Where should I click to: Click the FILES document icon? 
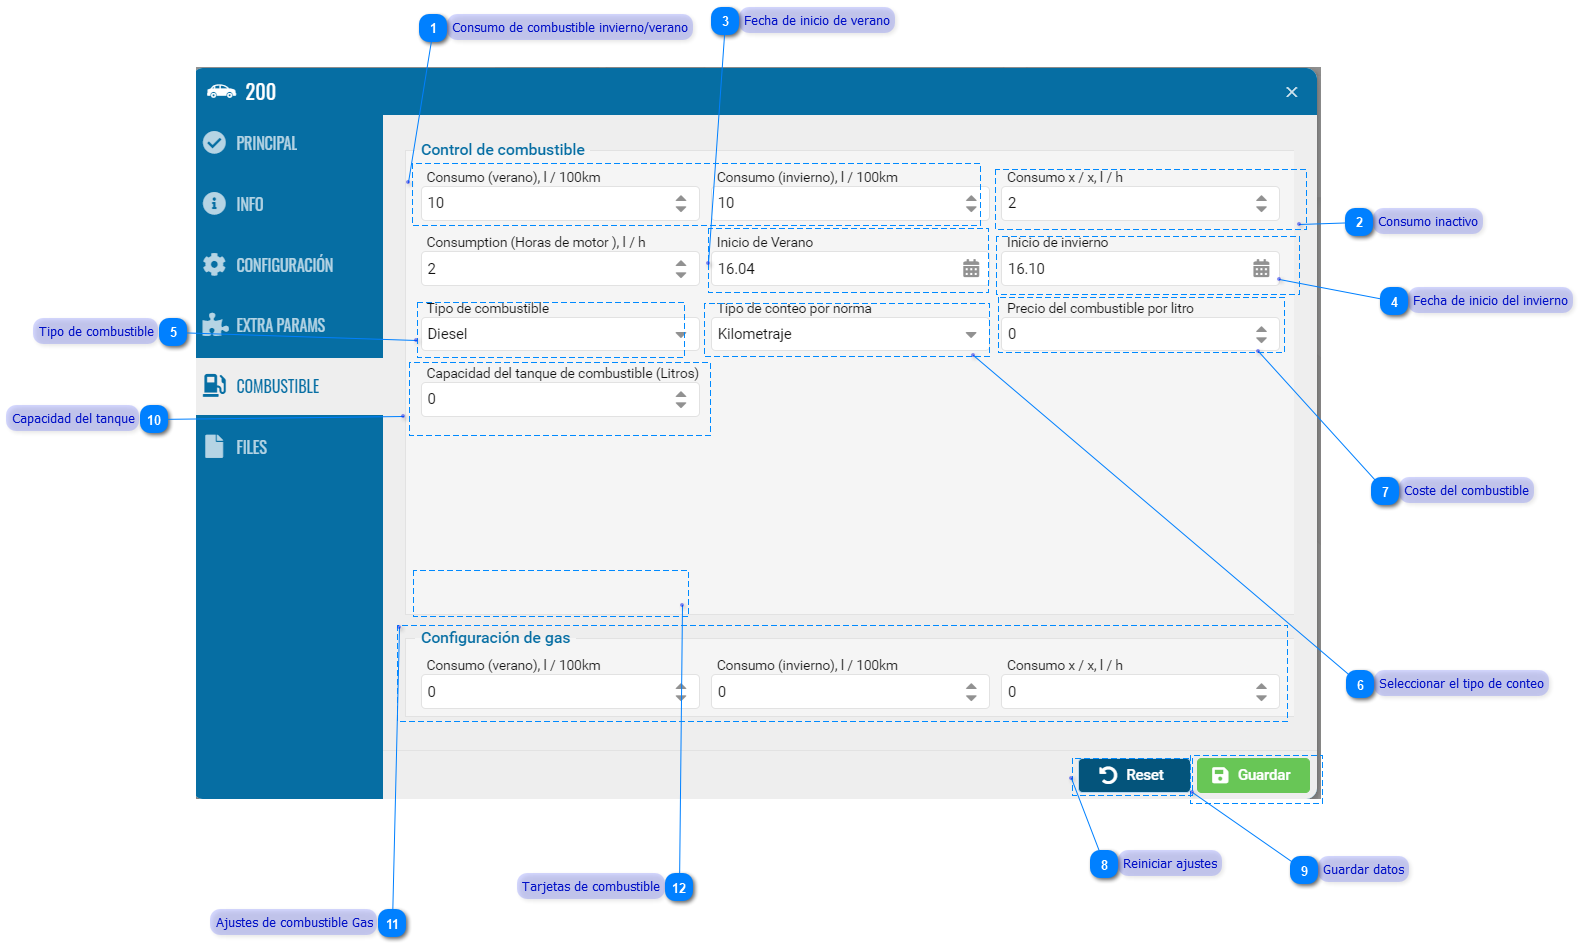point(214,447)
